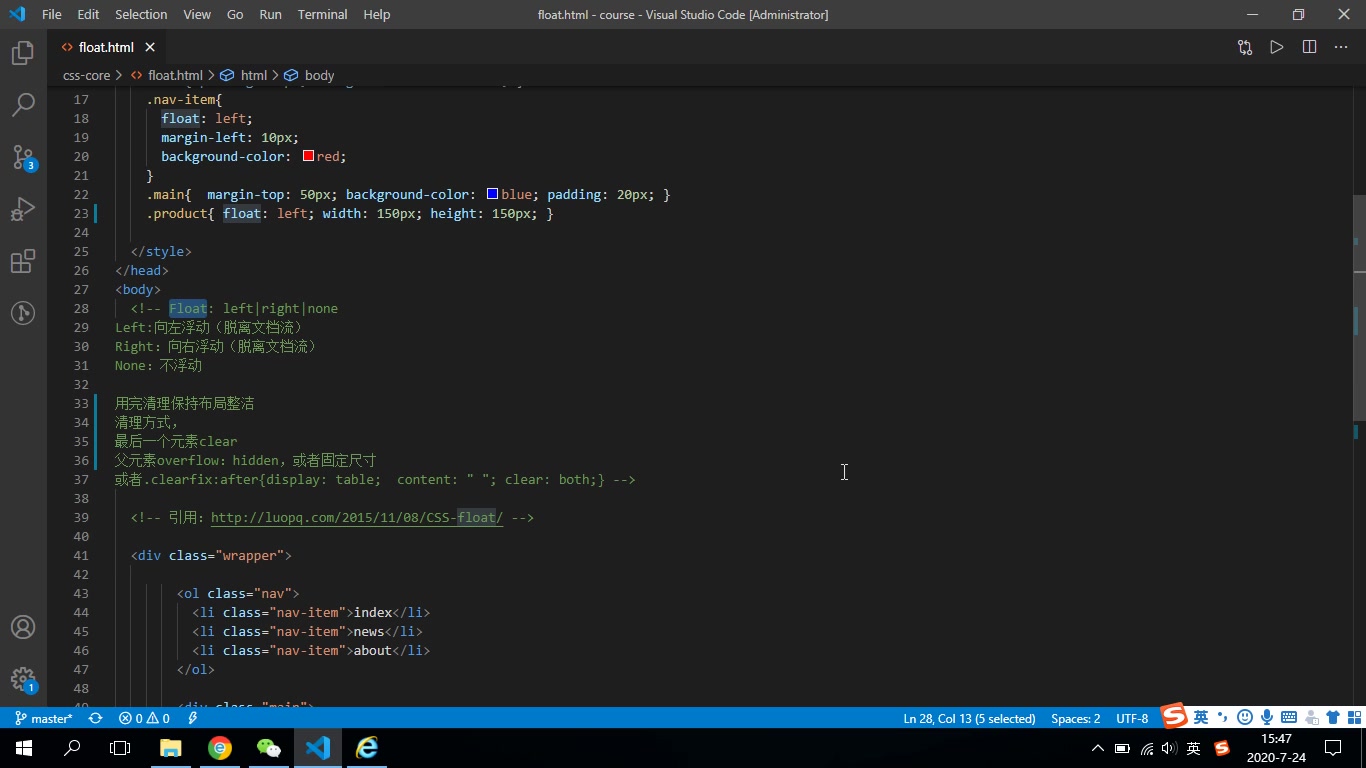Click the editor vertical scrollbar
The height and width of the screenshot is (768, 1366).
(x=1359, y=307)
